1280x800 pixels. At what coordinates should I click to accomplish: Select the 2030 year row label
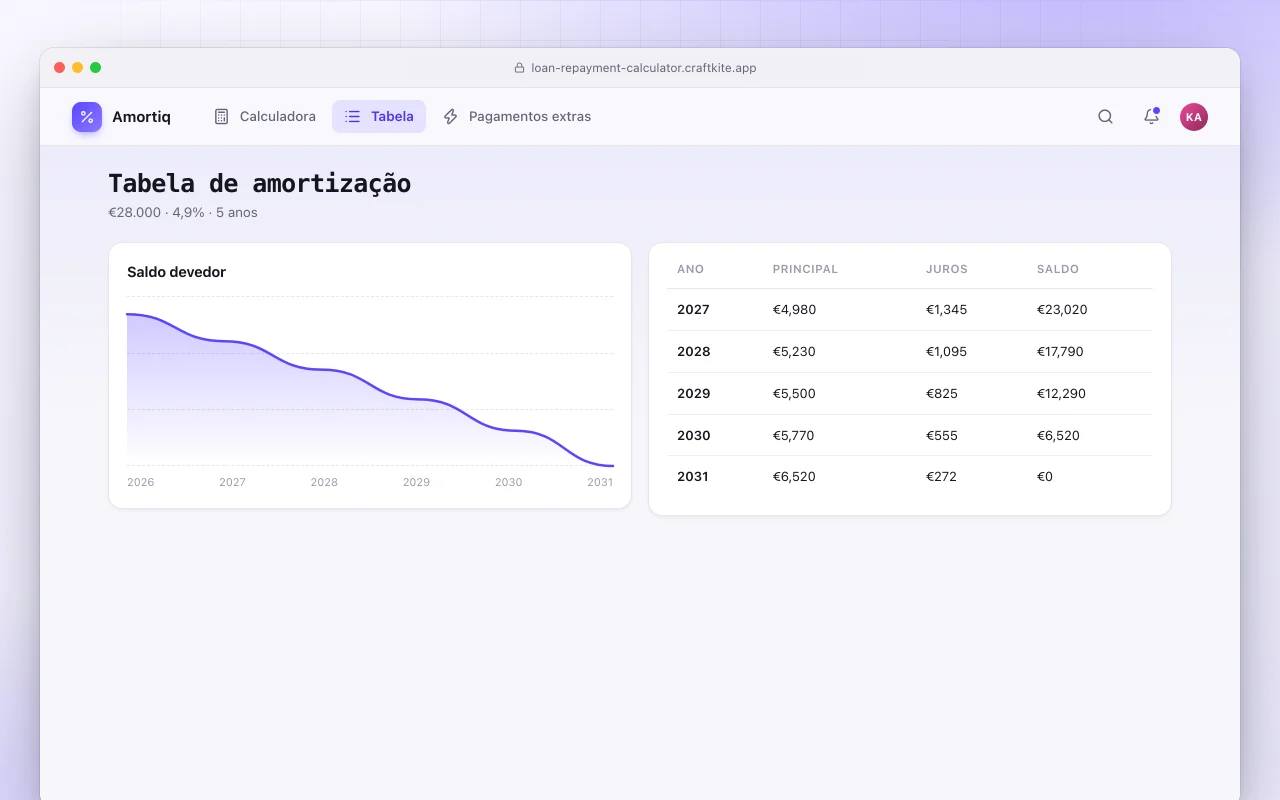point(693,436)
